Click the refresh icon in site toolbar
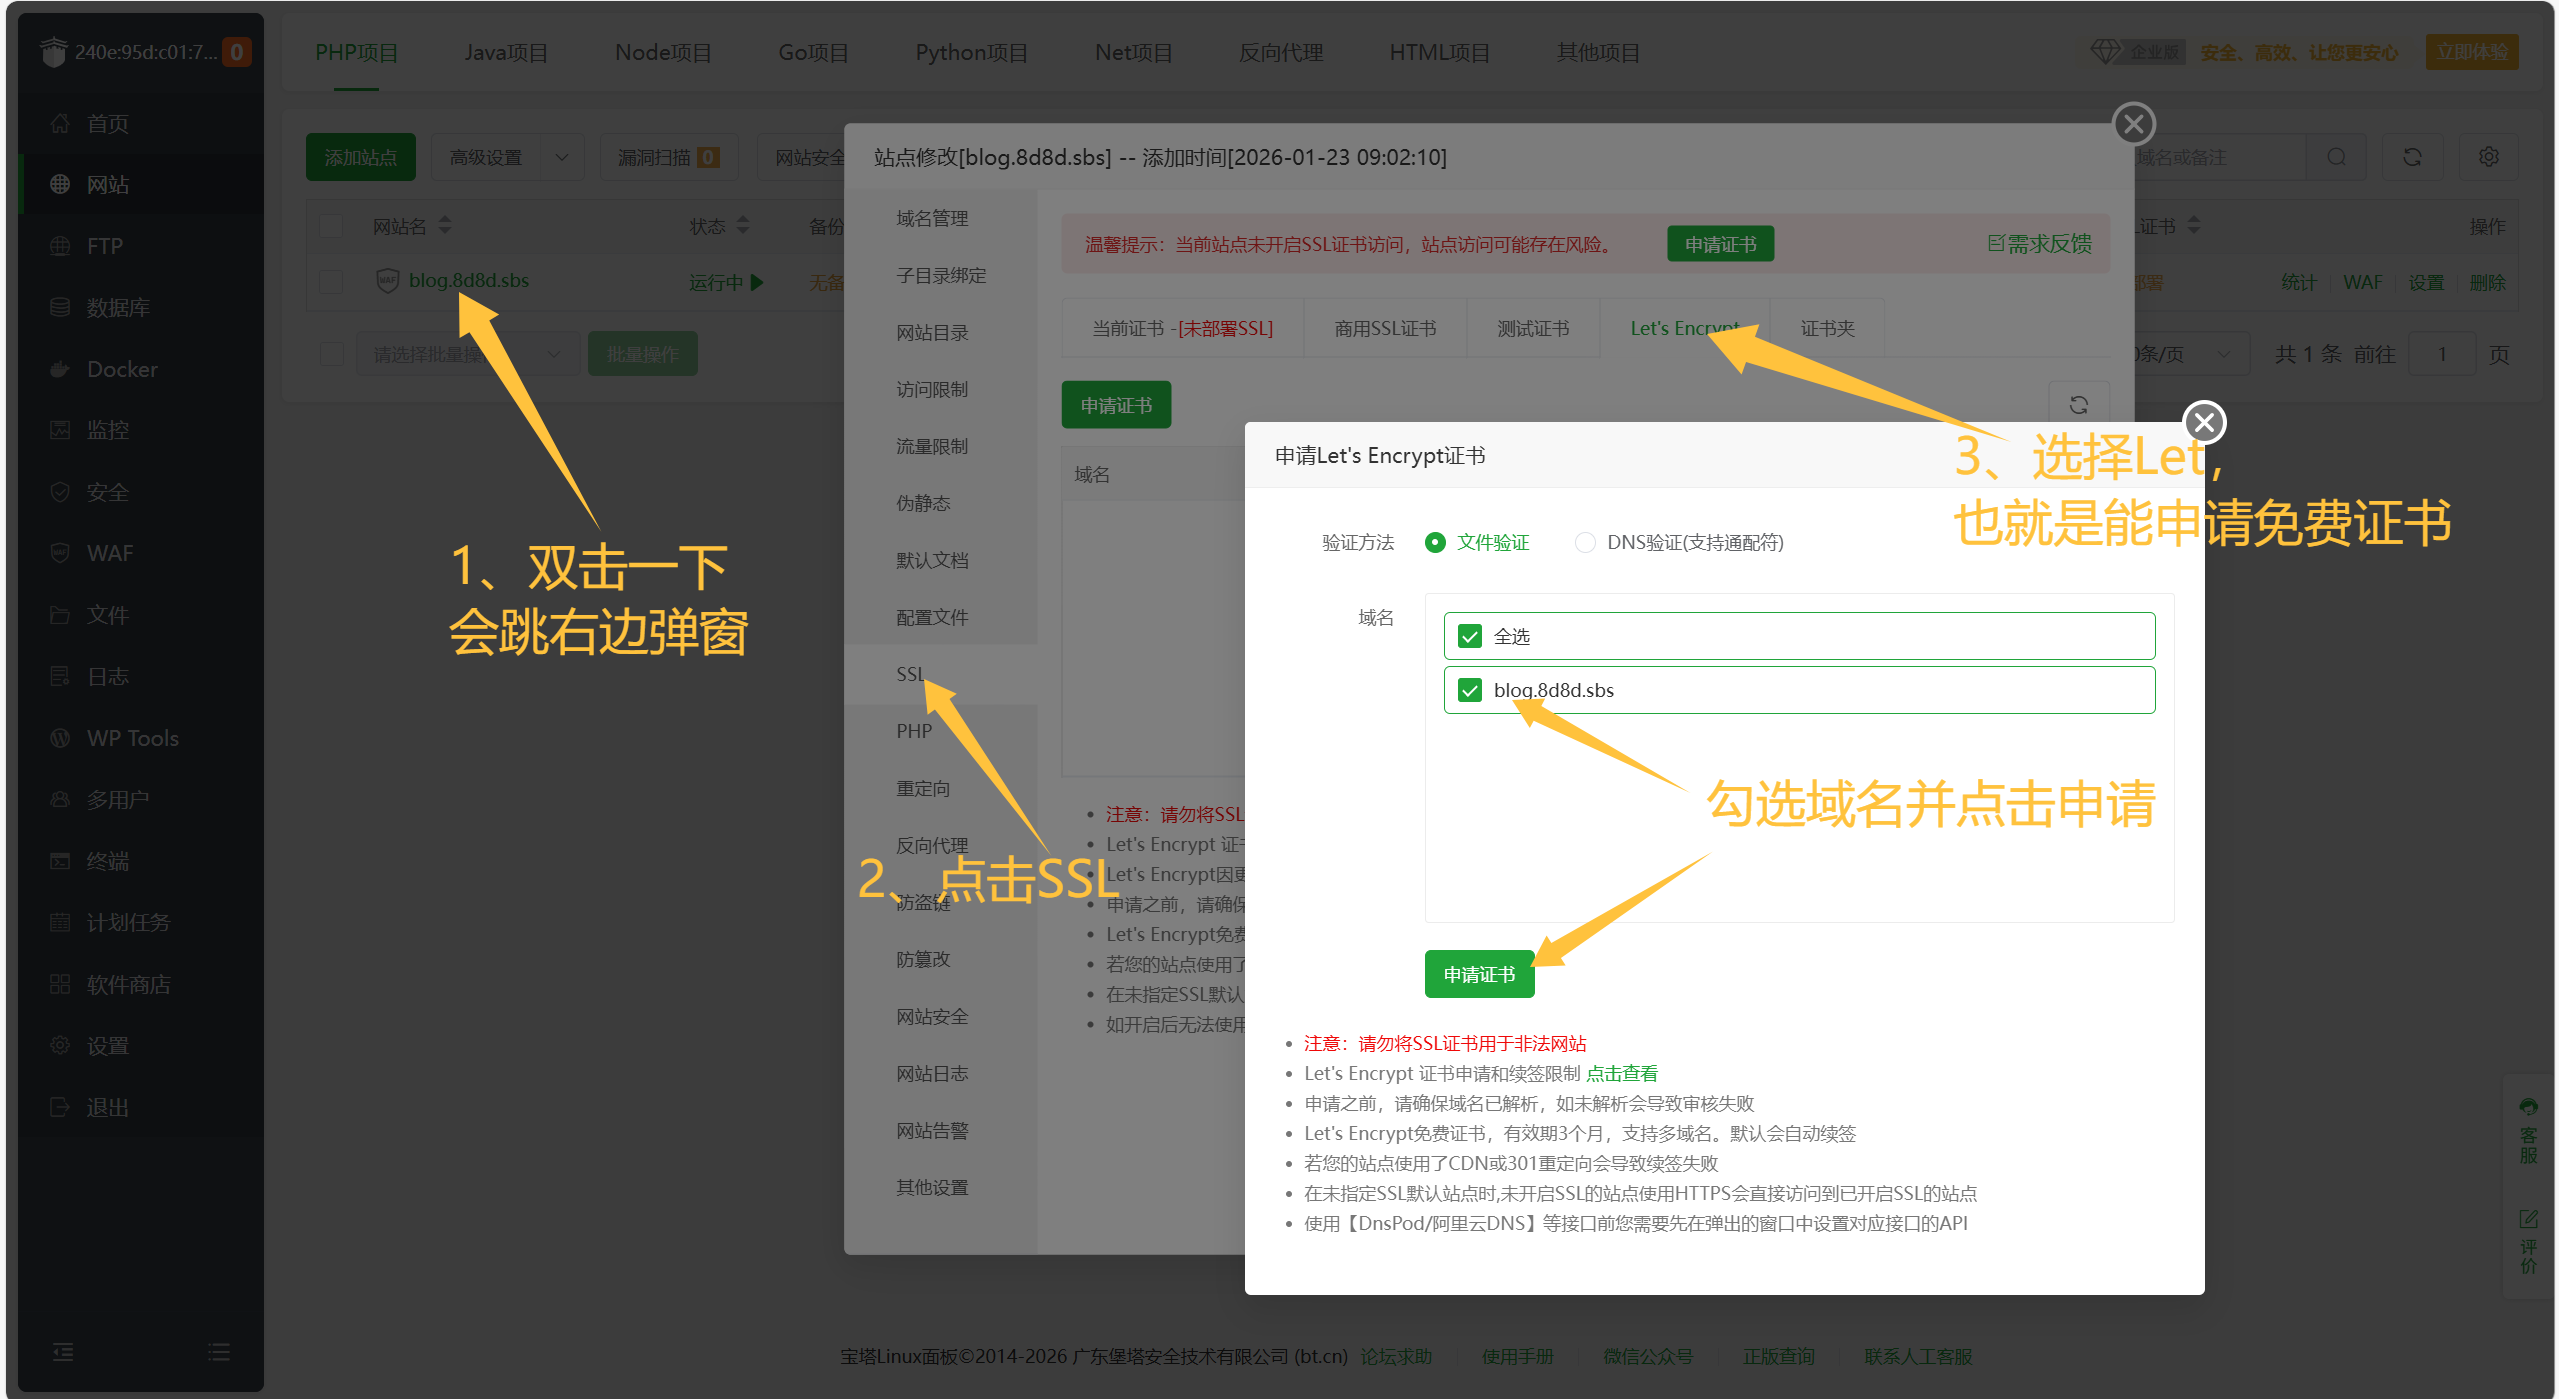The width and height of the screenshot is (2559, 1399). tap(2412, 157)
